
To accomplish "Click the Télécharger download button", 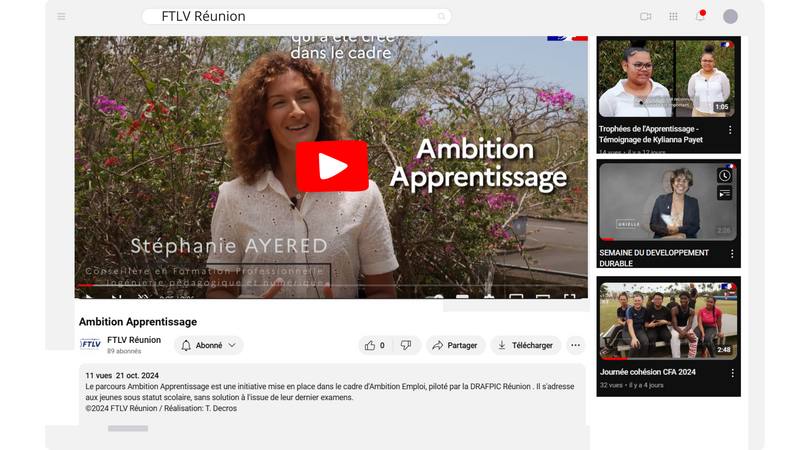I will click(x=526, y=345).
